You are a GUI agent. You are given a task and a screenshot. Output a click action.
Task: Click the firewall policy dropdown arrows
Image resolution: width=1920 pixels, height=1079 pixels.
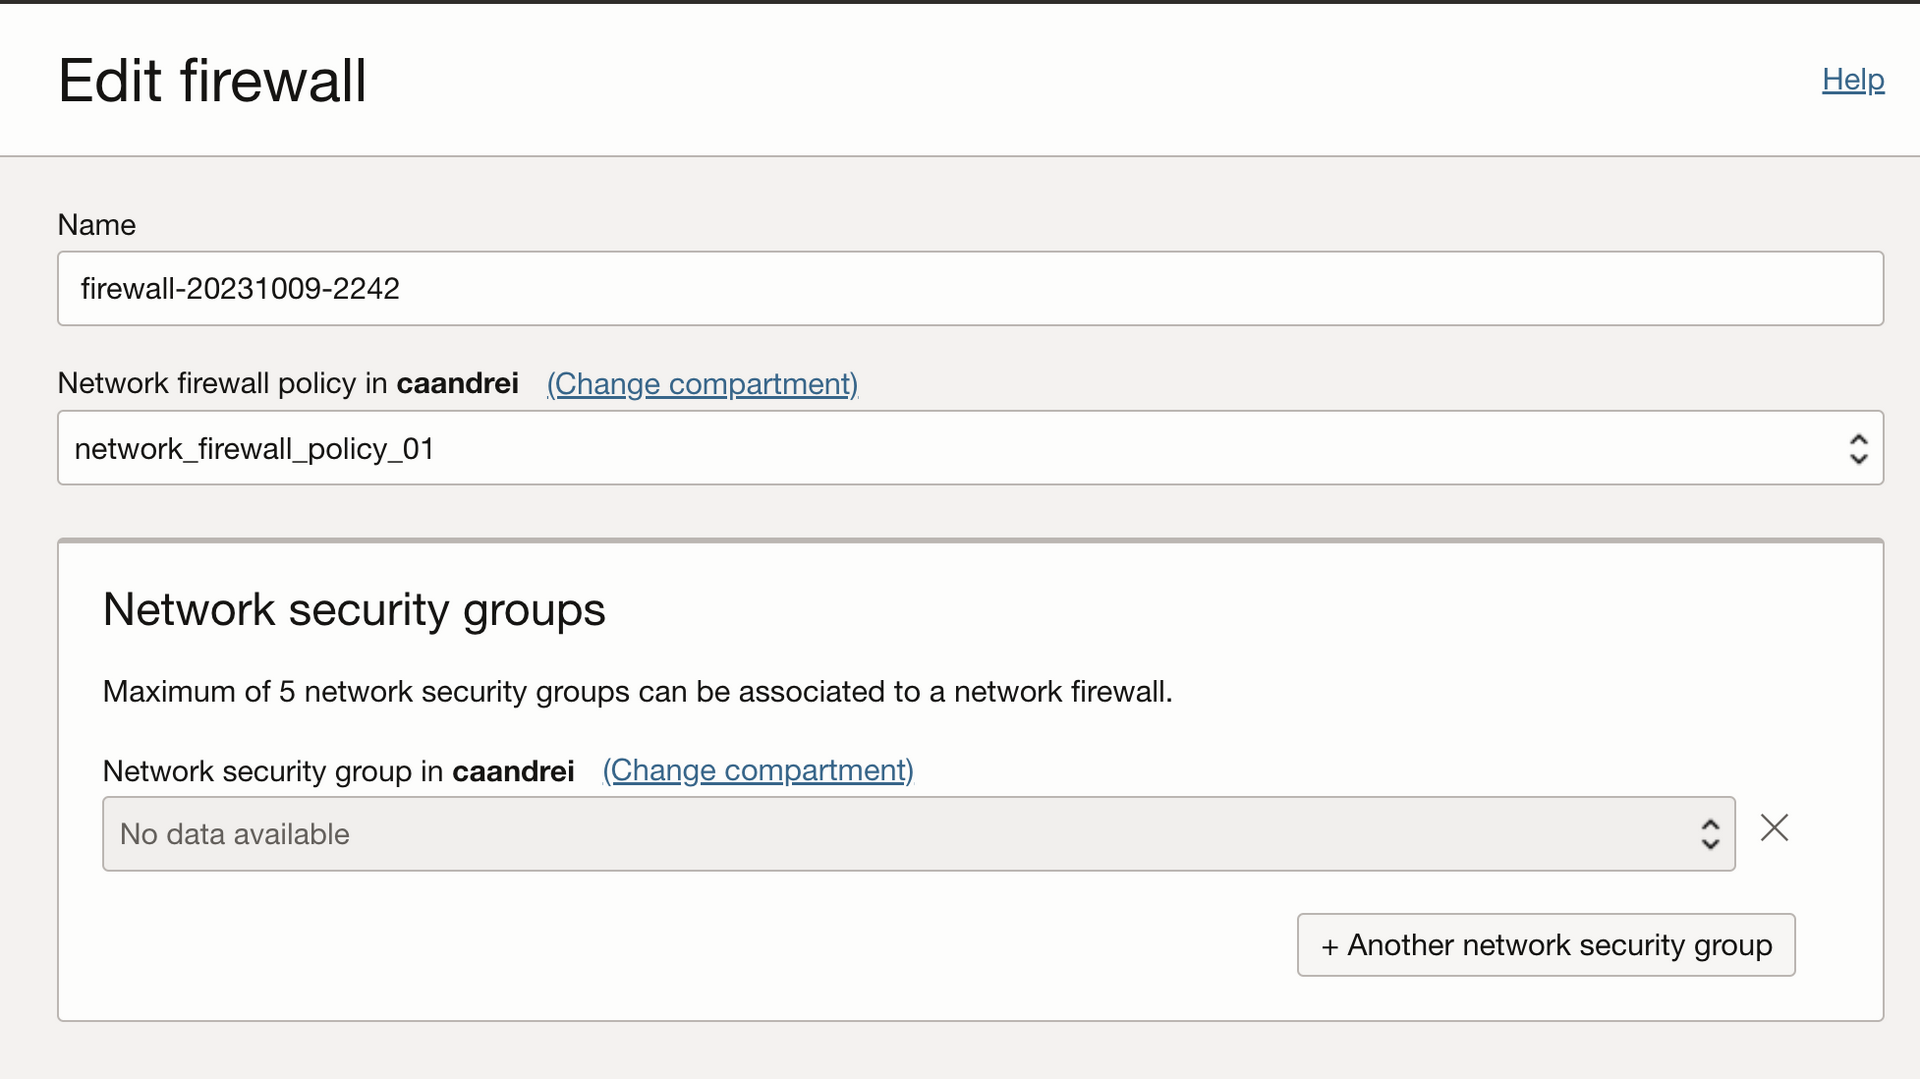pos(1858,449)
